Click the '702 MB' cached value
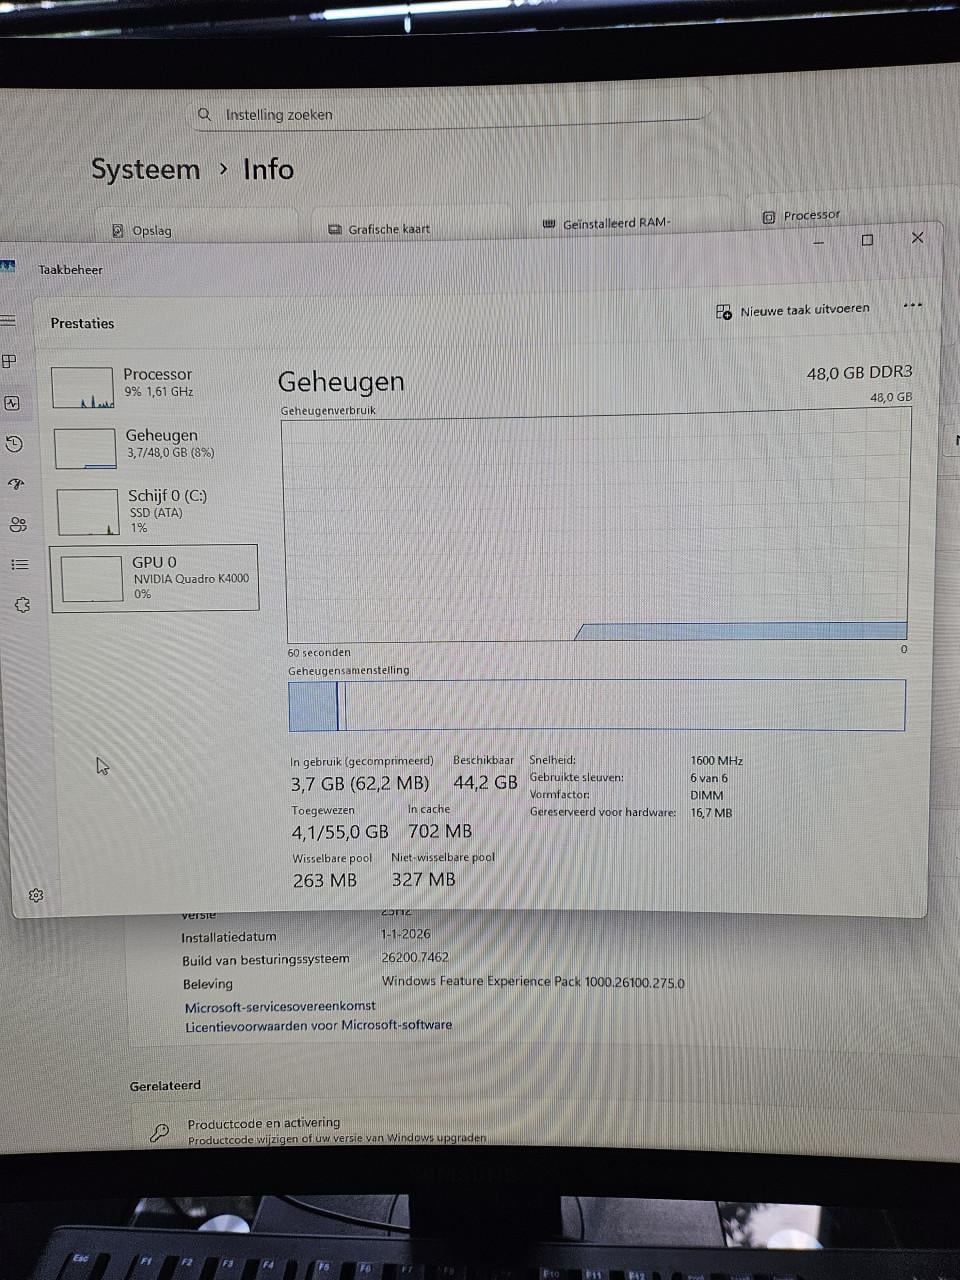The height and width of the screenshot is (1280, 960). [x=440, y=831]
